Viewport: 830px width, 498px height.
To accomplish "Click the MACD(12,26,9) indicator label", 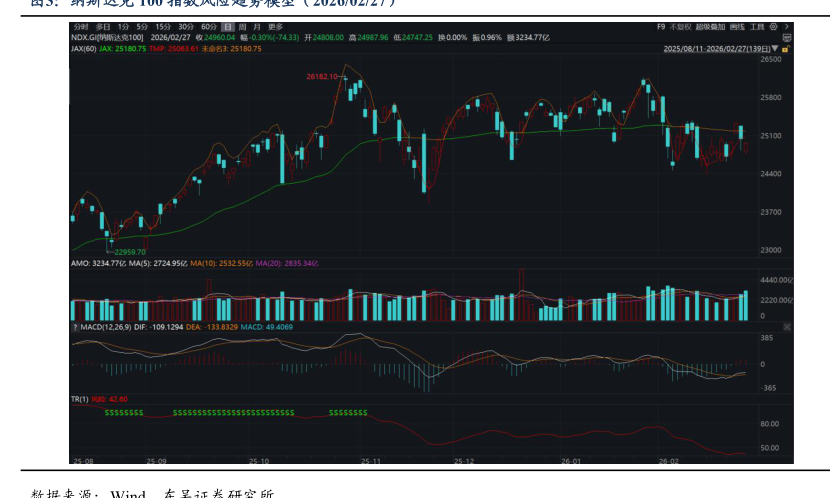I will coord(105,327).
